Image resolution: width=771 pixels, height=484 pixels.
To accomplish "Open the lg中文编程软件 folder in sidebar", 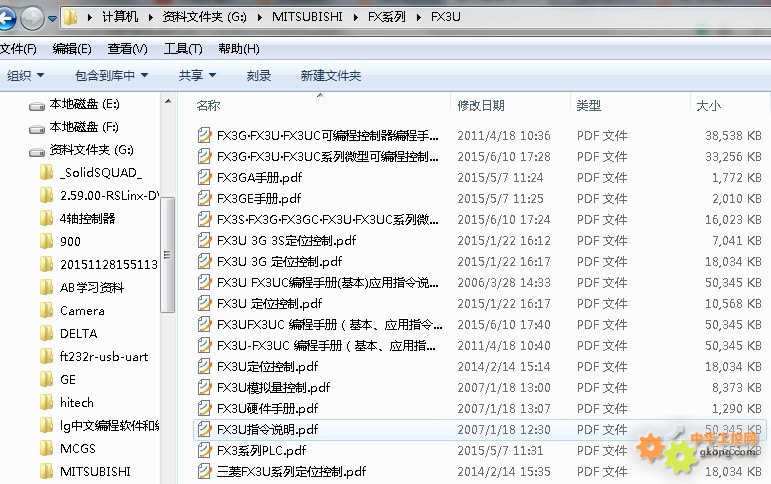I will pyautogui.click(x=110, y=425).
